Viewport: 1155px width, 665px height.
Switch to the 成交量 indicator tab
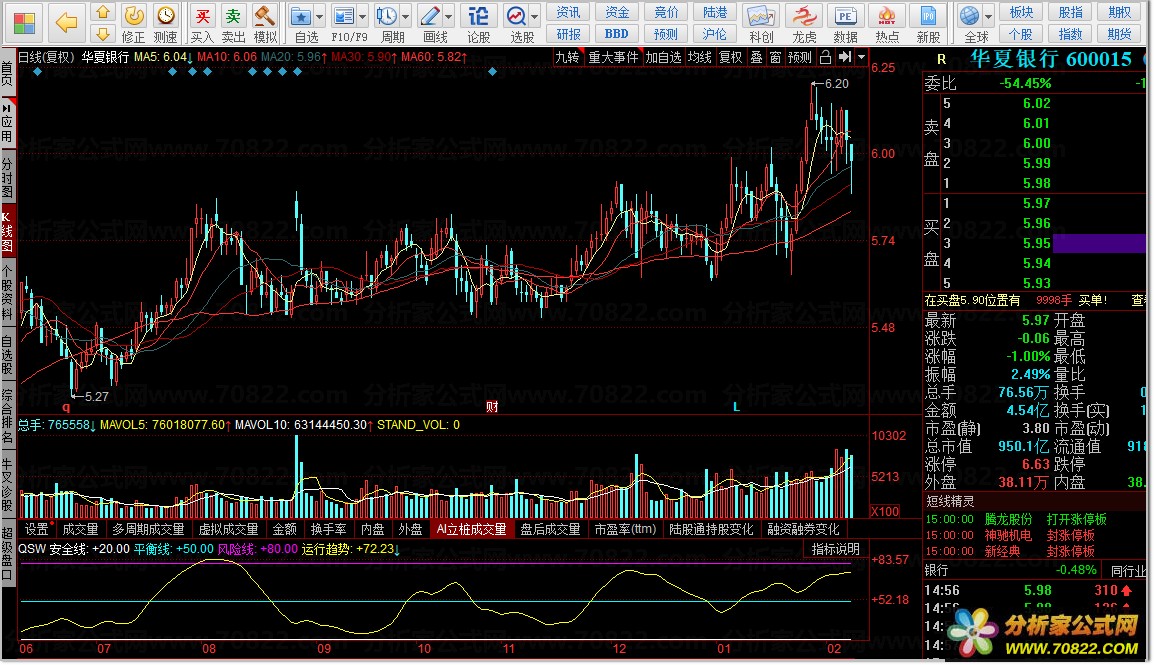tap(80, 529)
